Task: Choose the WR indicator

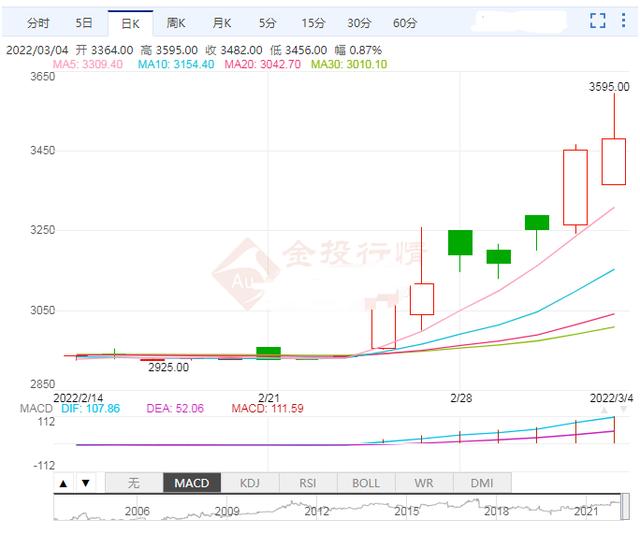Action: click(x=425, y=483)
